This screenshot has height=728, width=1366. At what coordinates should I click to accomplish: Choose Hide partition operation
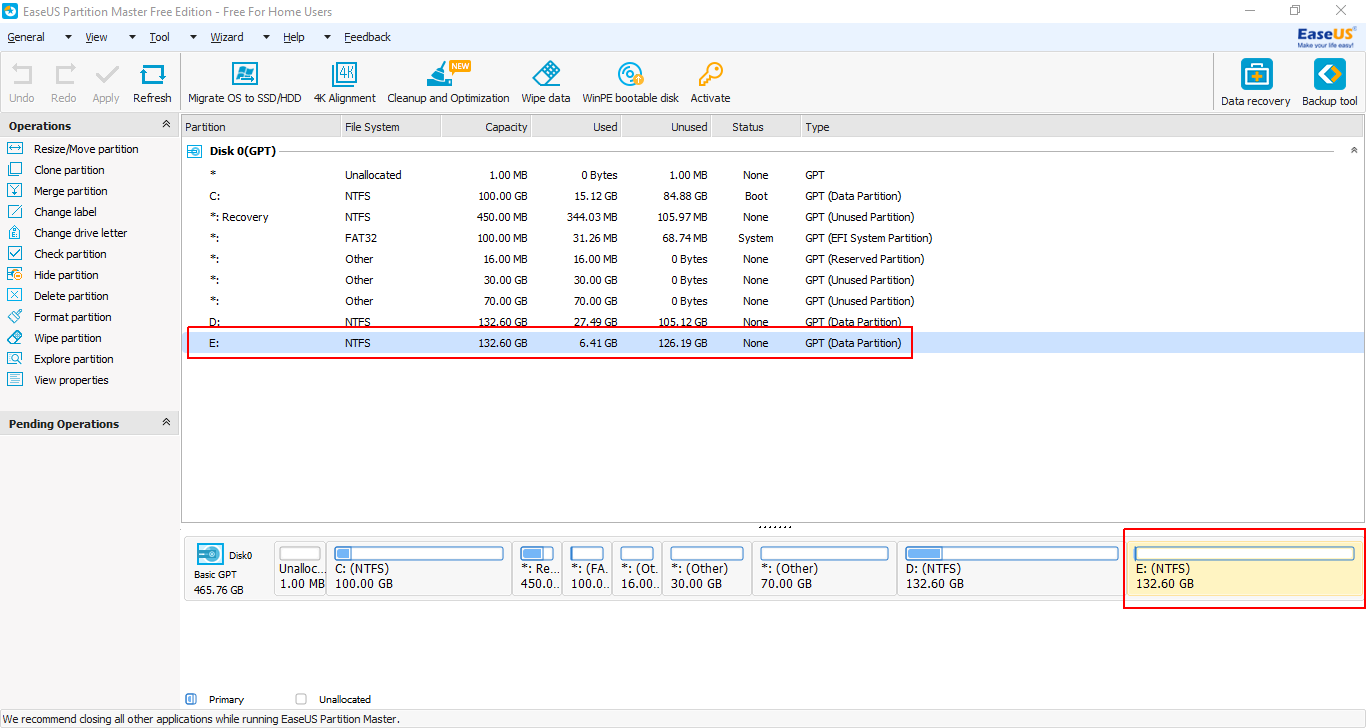point(66,275)
